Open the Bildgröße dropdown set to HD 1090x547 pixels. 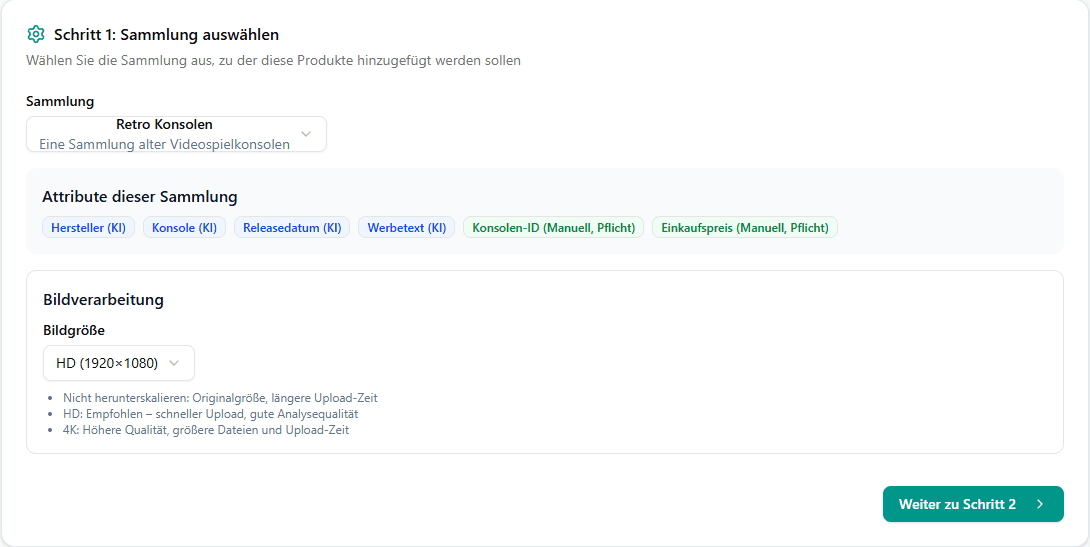[118, 363]
